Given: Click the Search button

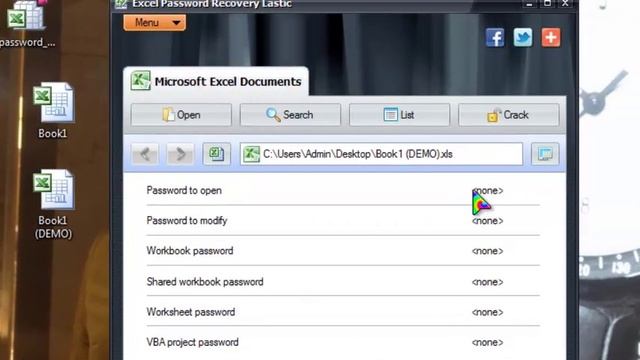Looking at the screenshot, I should click(x=290, y=115).
